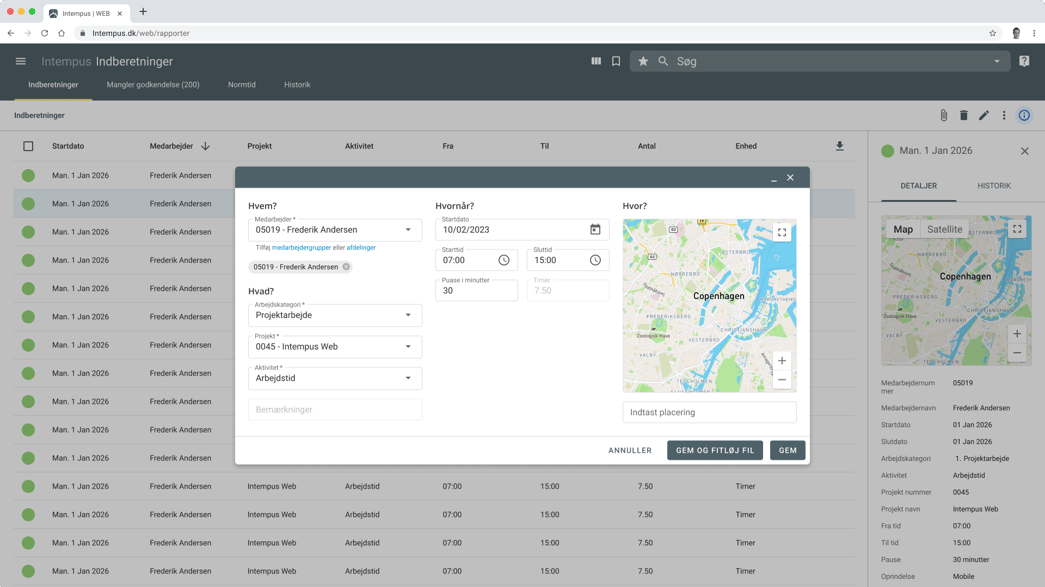Click the GEM button to save
The height and width of the screenshot is (587, 1045).
coord(787,450)
